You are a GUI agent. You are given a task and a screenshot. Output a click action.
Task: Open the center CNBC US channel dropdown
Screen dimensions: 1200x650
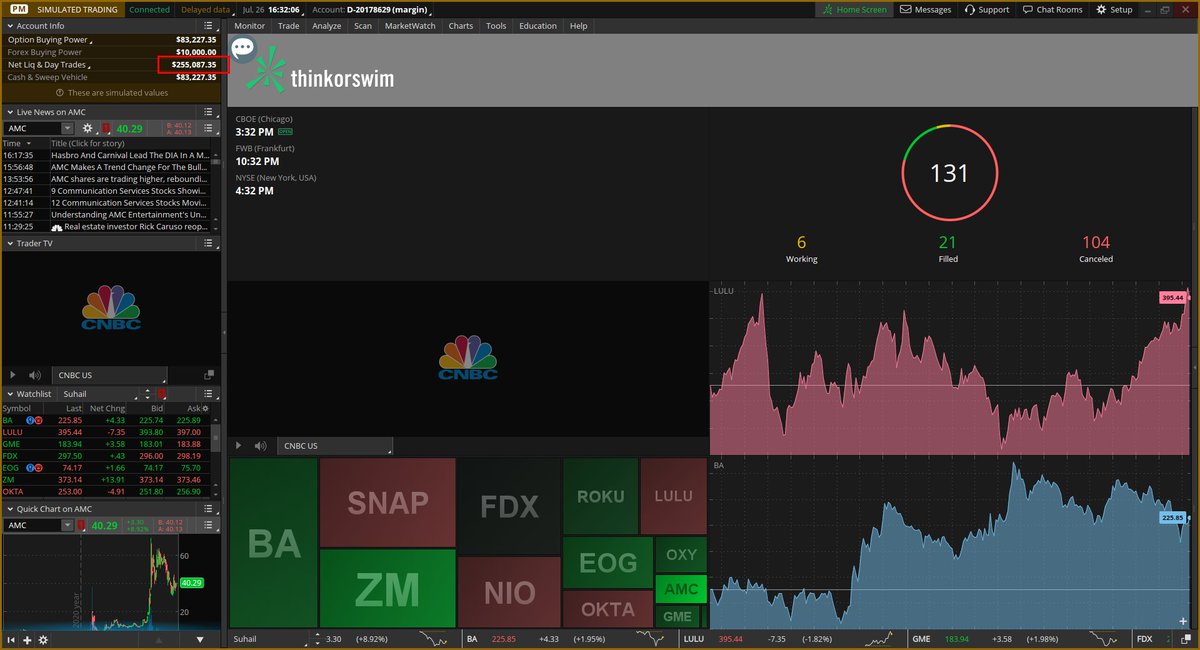336,445
